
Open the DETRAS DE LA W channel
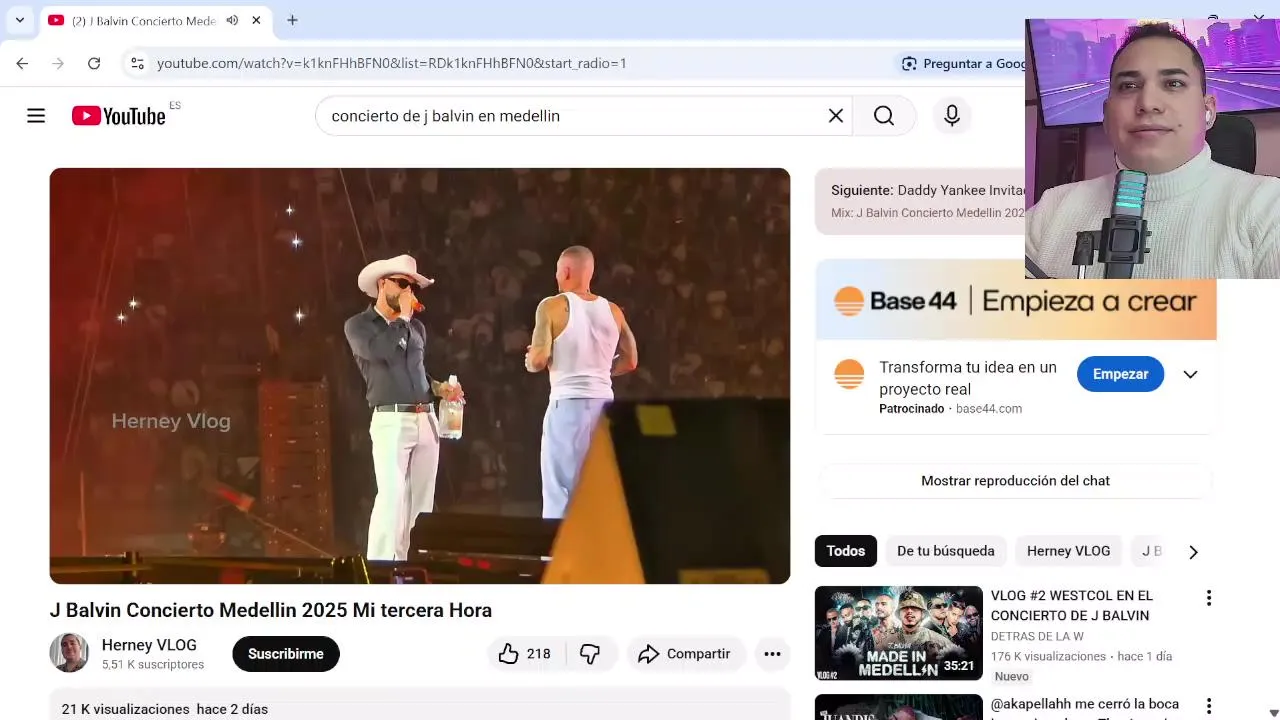pyautogui.click(x=1037, y=637)
